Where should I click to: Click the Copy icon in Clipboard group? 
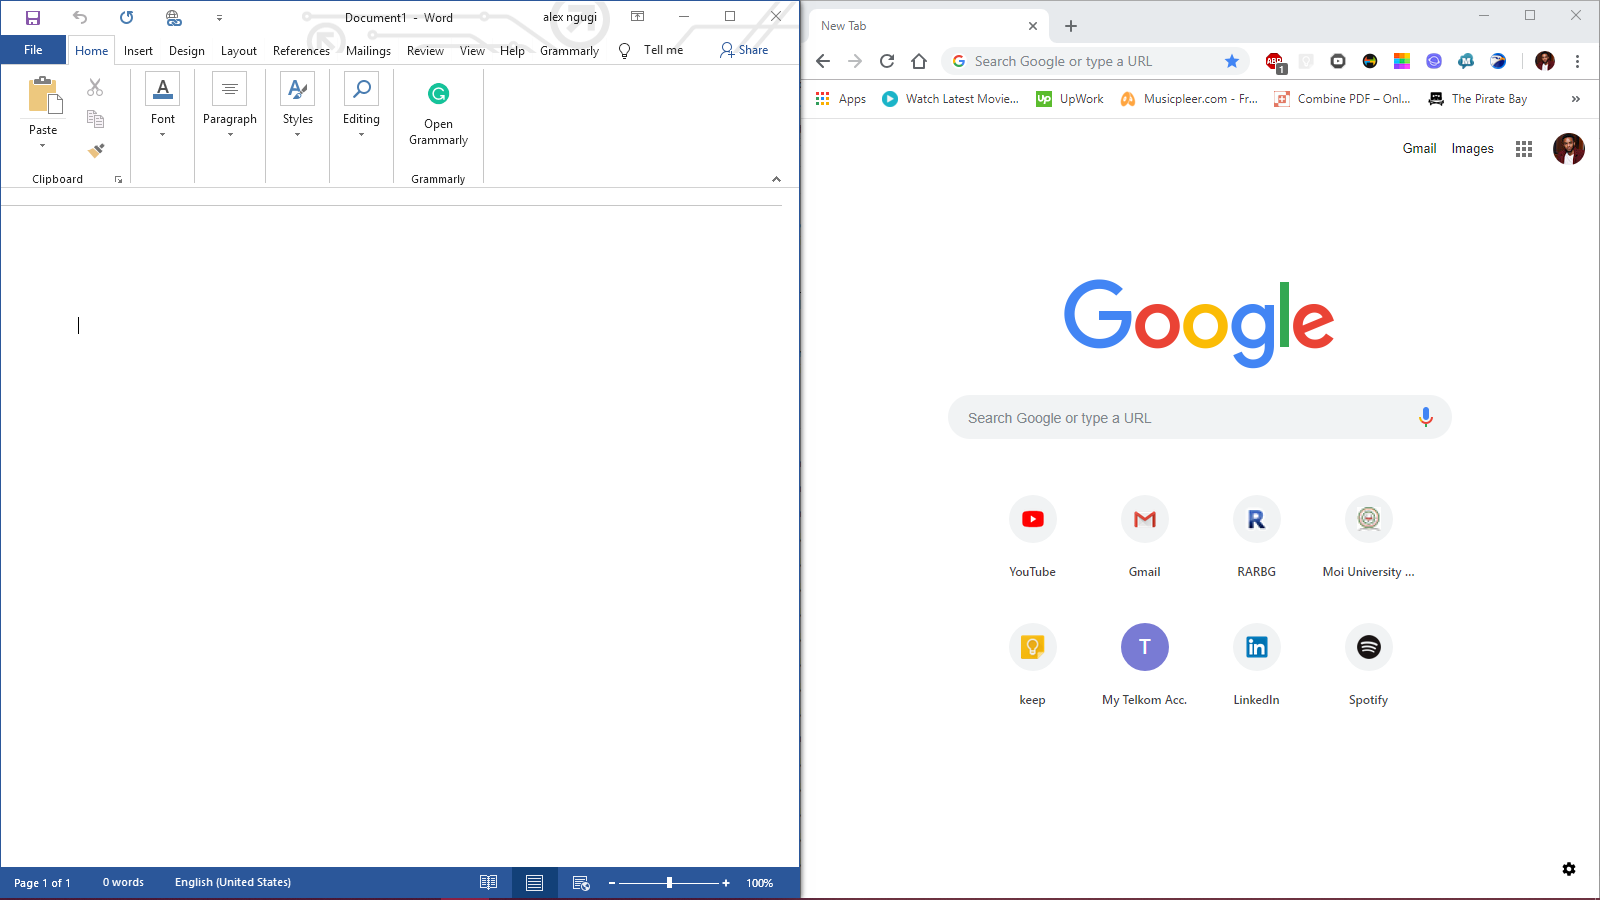tap(95, 119)
